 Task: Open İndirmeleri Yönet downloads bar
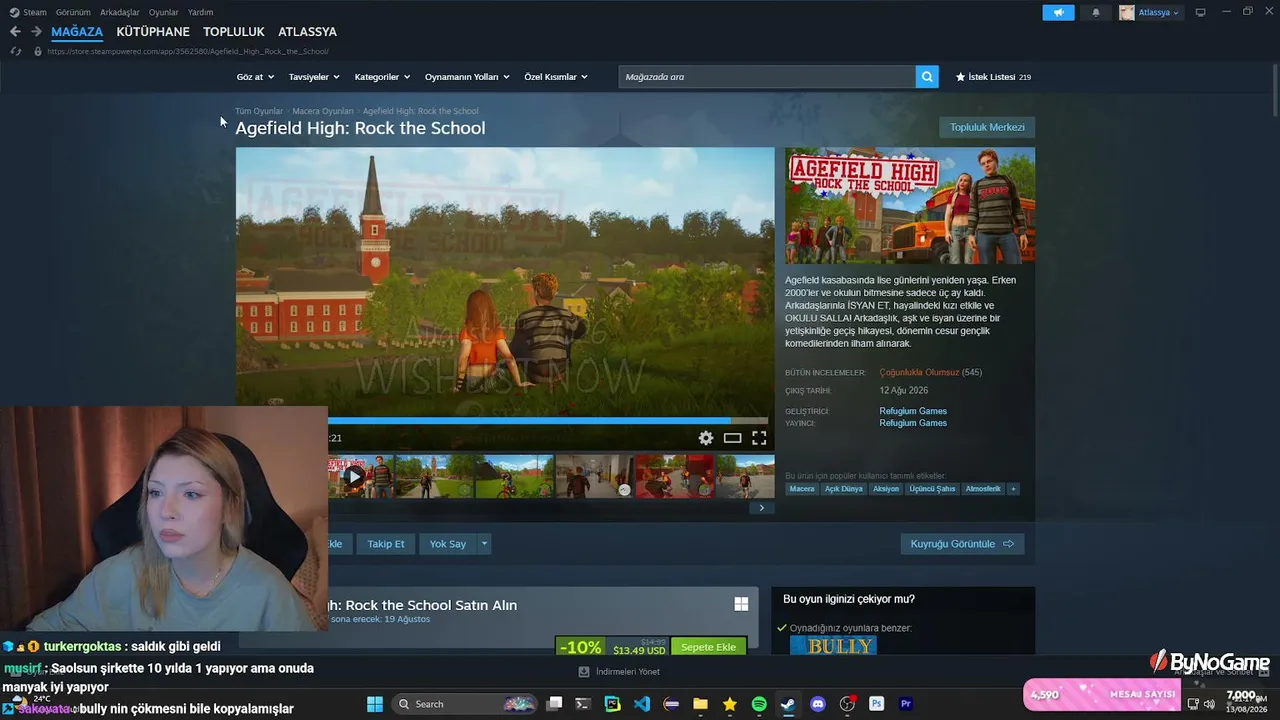click(620, 672)
